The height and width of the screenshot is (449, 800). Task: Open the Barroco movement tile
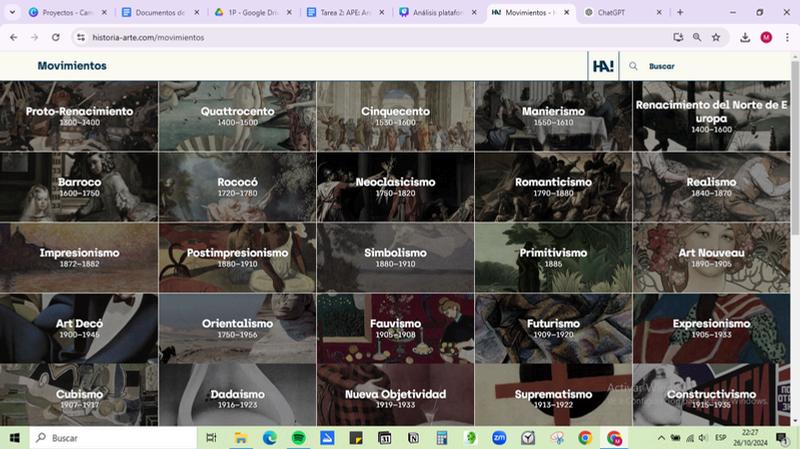pos(79,187)
